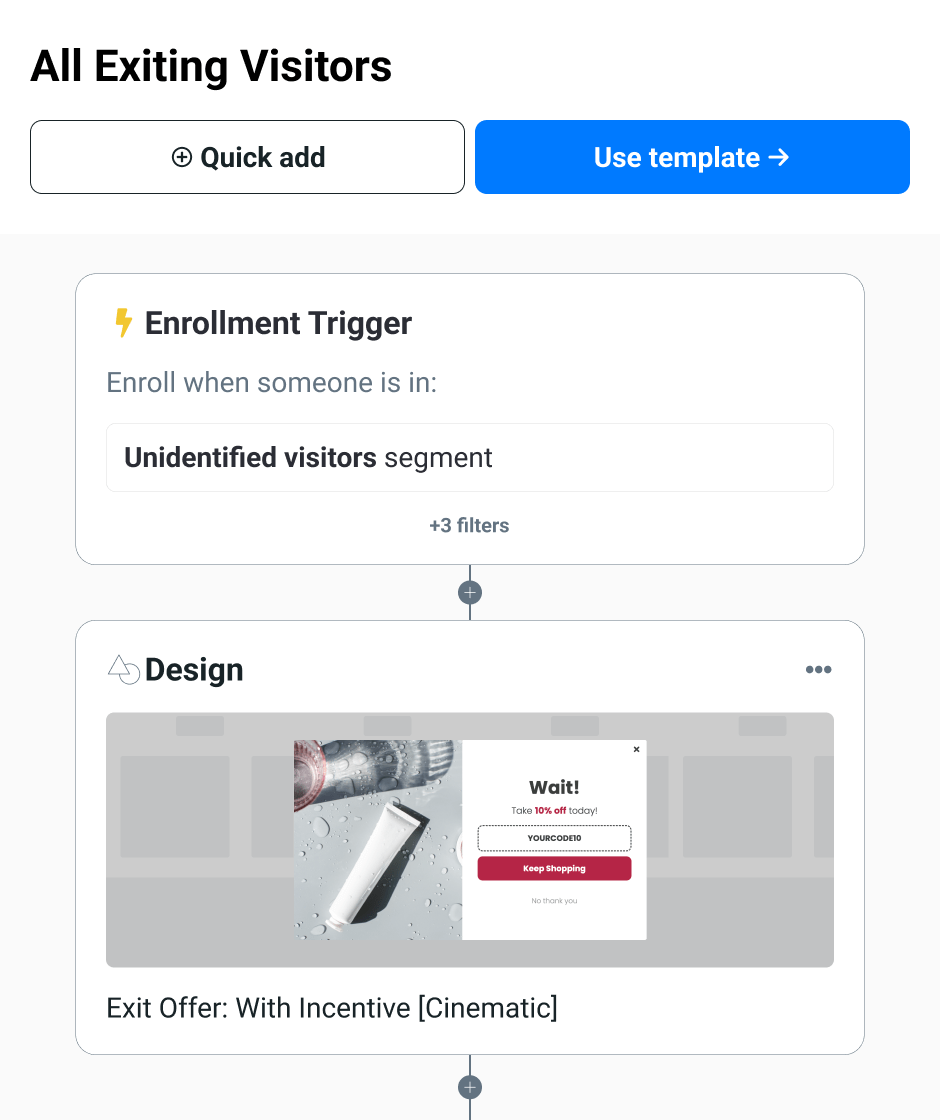The height and width of the screenshot is (1120, 940).
Task: Click the Keep Shopping red button in preview
Action: click(554, 869)
